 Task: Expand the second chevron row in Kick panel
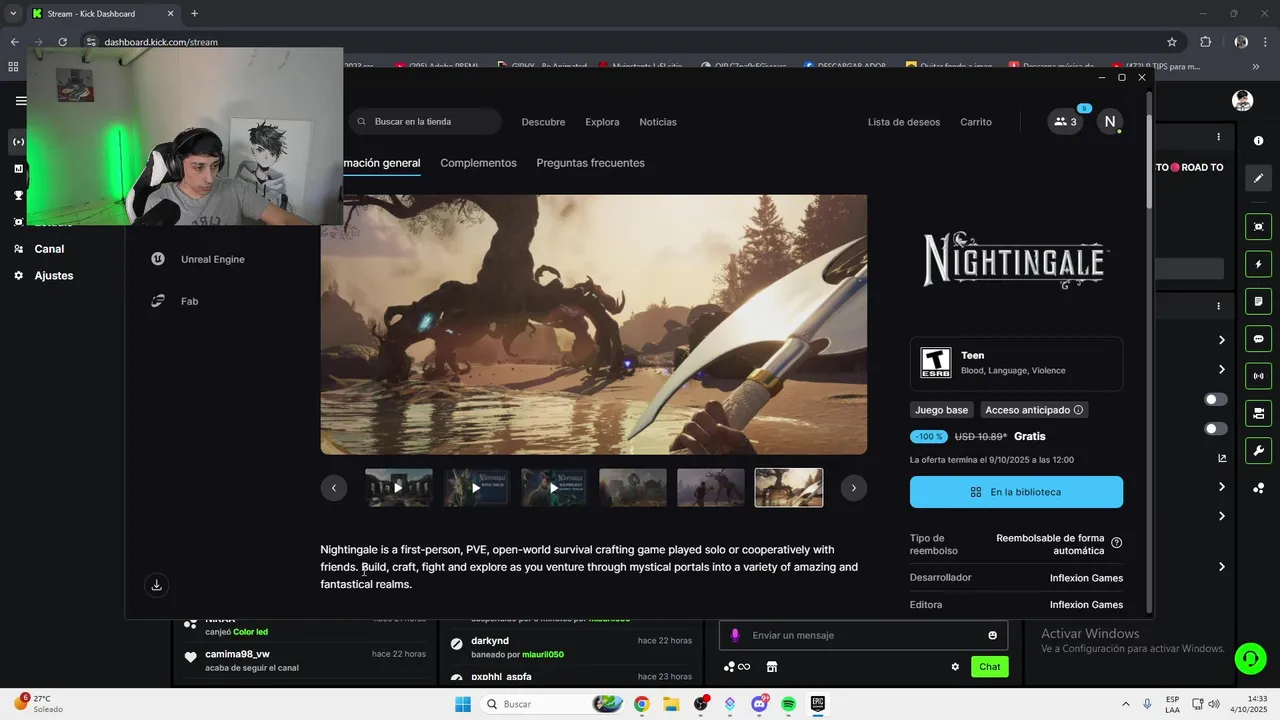pyautogui.click(x=1221, y=369)
